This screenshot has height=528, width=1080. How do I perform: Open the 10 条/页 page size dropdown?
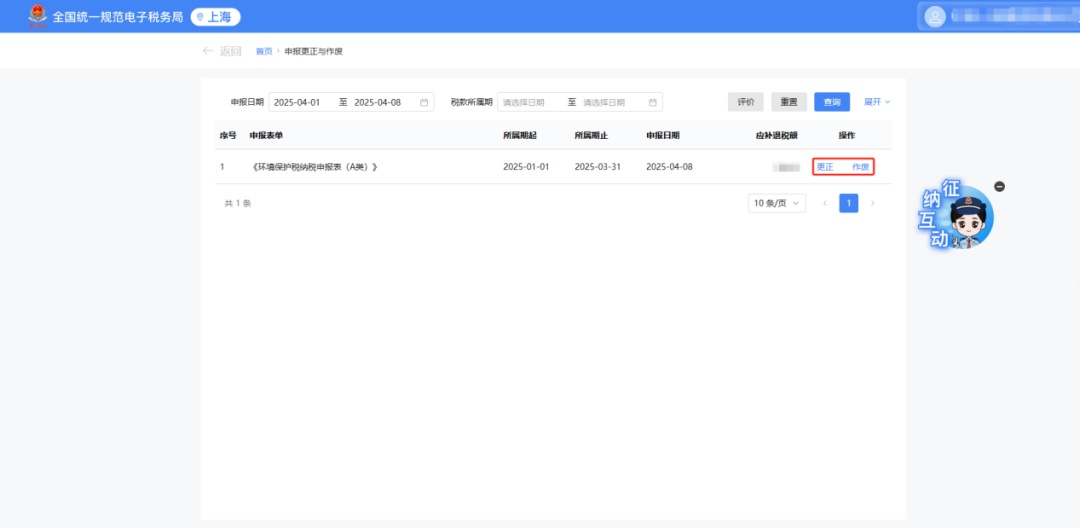777,203
